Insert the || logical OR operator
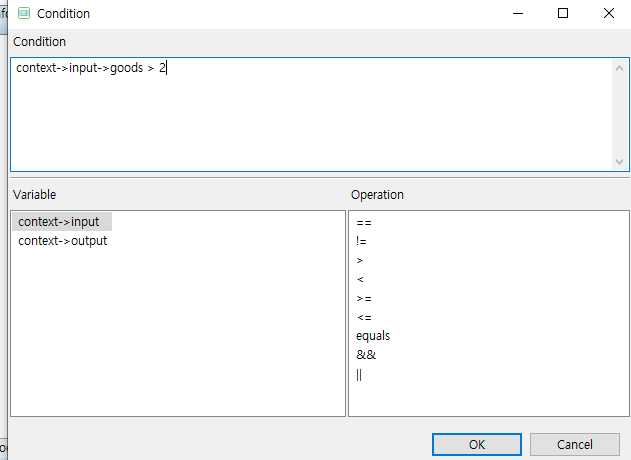The height and width of the screenshot is (460, 631). pyautogui.click(x=359, y=375)
